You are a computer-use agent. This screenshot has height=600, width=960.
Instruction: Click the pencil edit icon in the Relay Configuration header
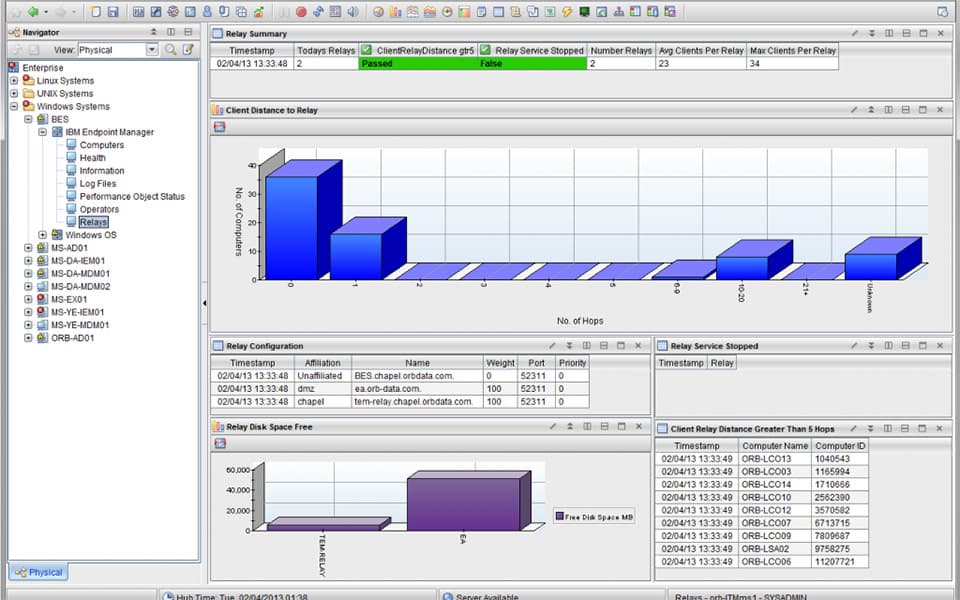(x=552, y=345)
